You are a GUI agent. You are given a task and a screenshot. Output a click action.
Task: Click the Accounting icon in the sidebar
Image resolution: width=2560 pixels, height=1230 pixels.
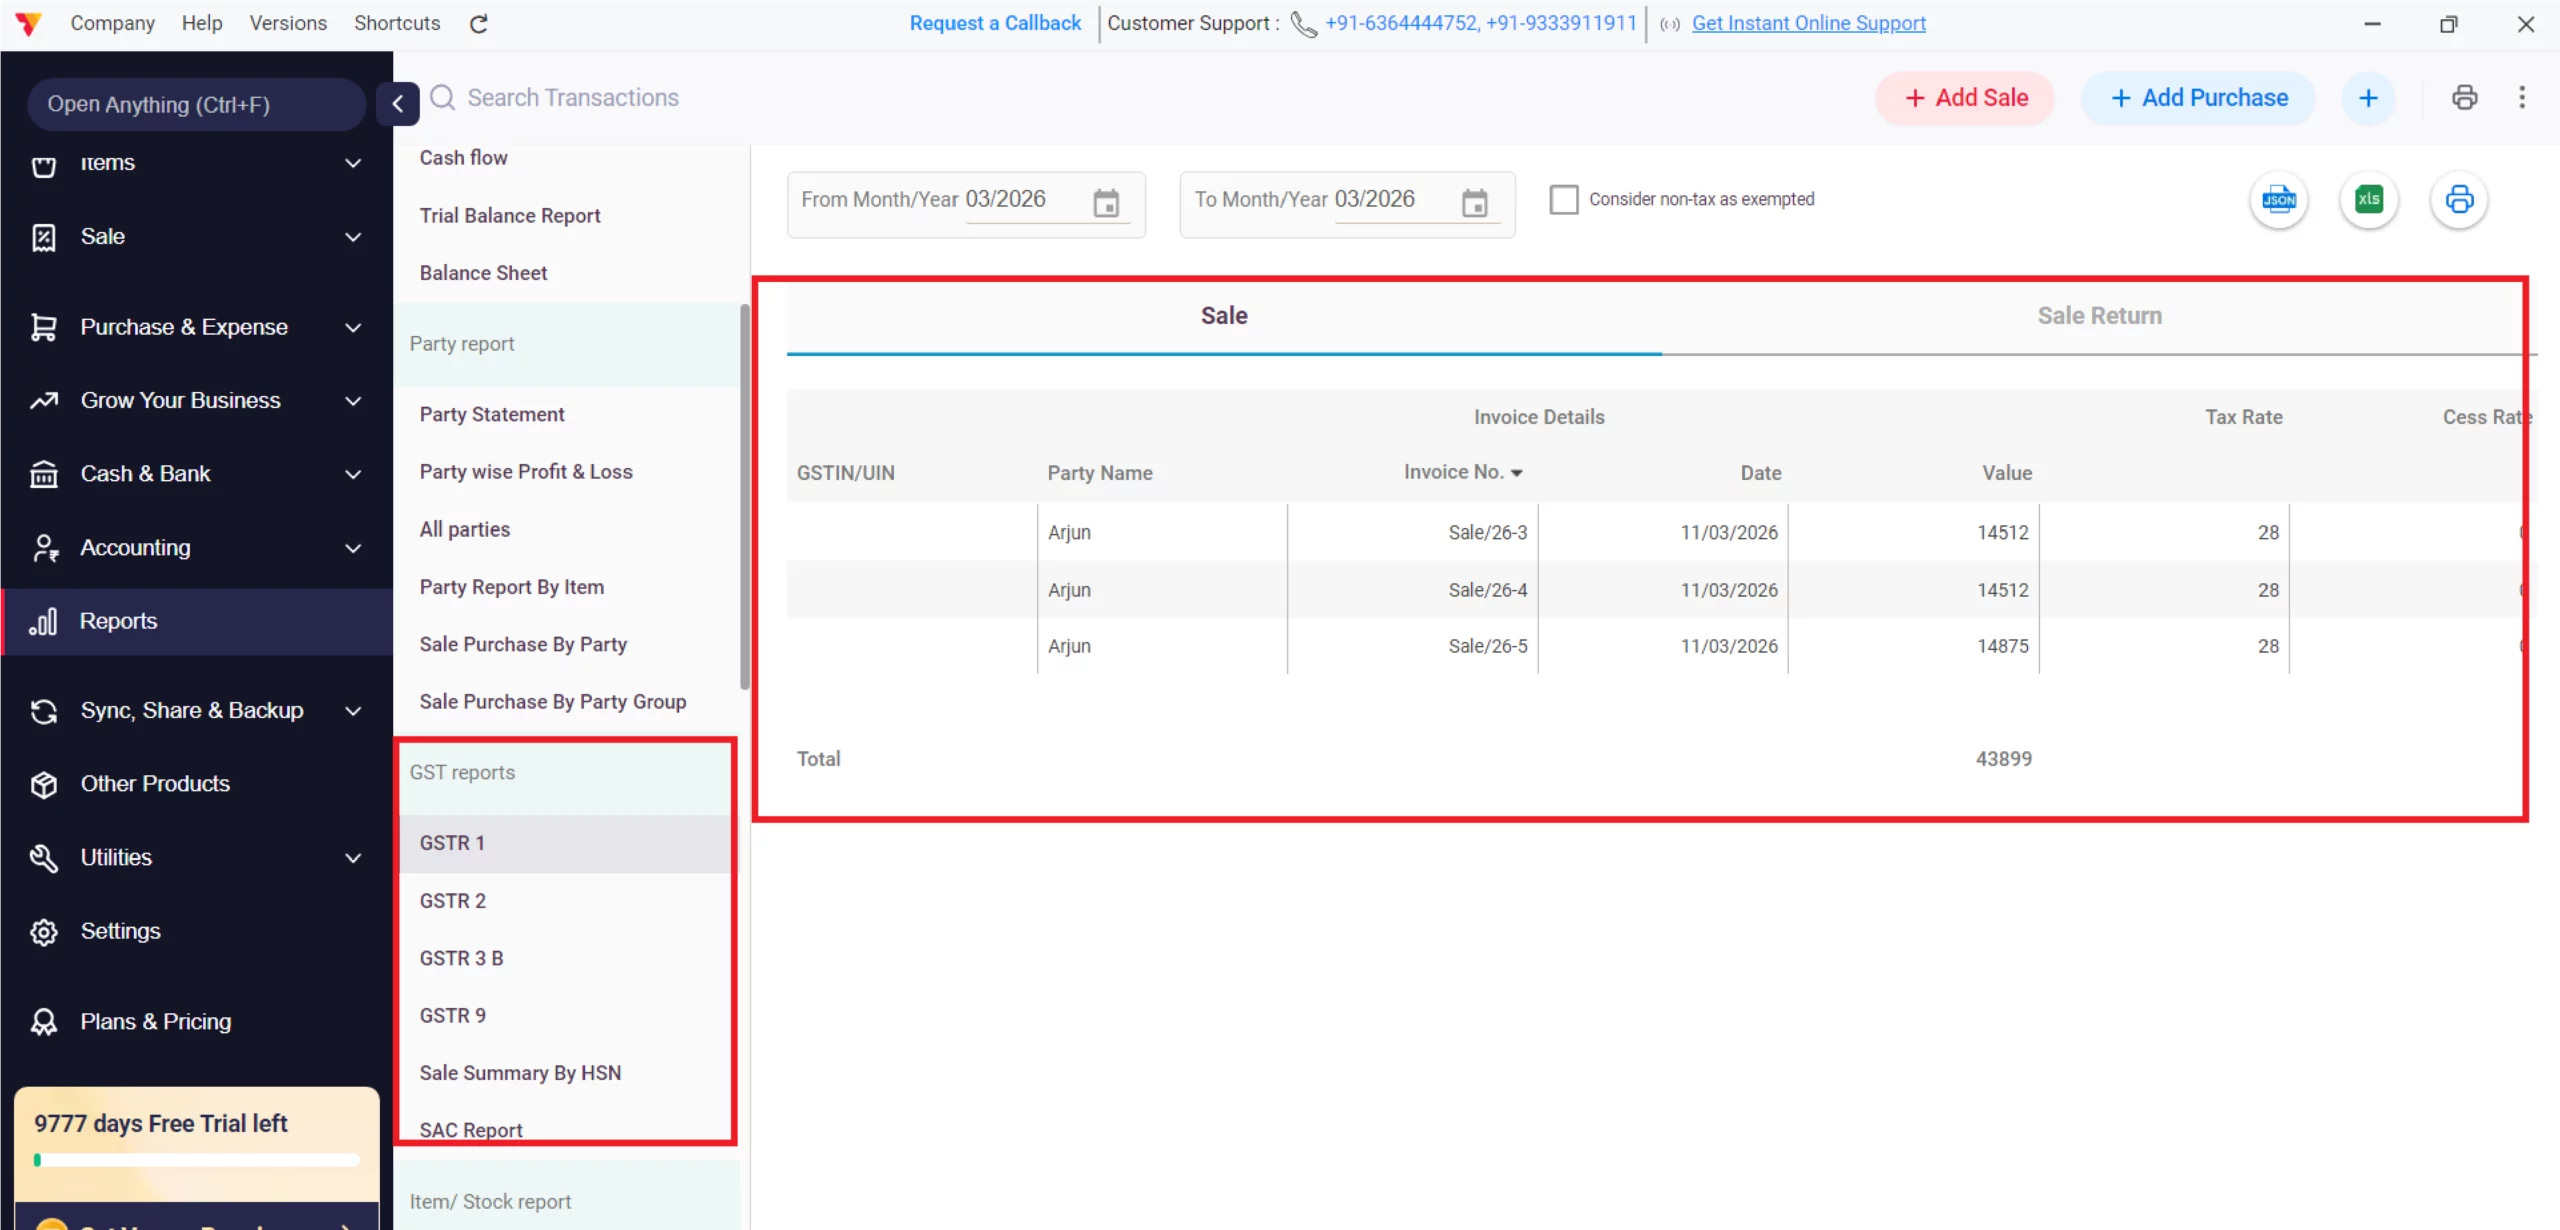coord(43,547)
